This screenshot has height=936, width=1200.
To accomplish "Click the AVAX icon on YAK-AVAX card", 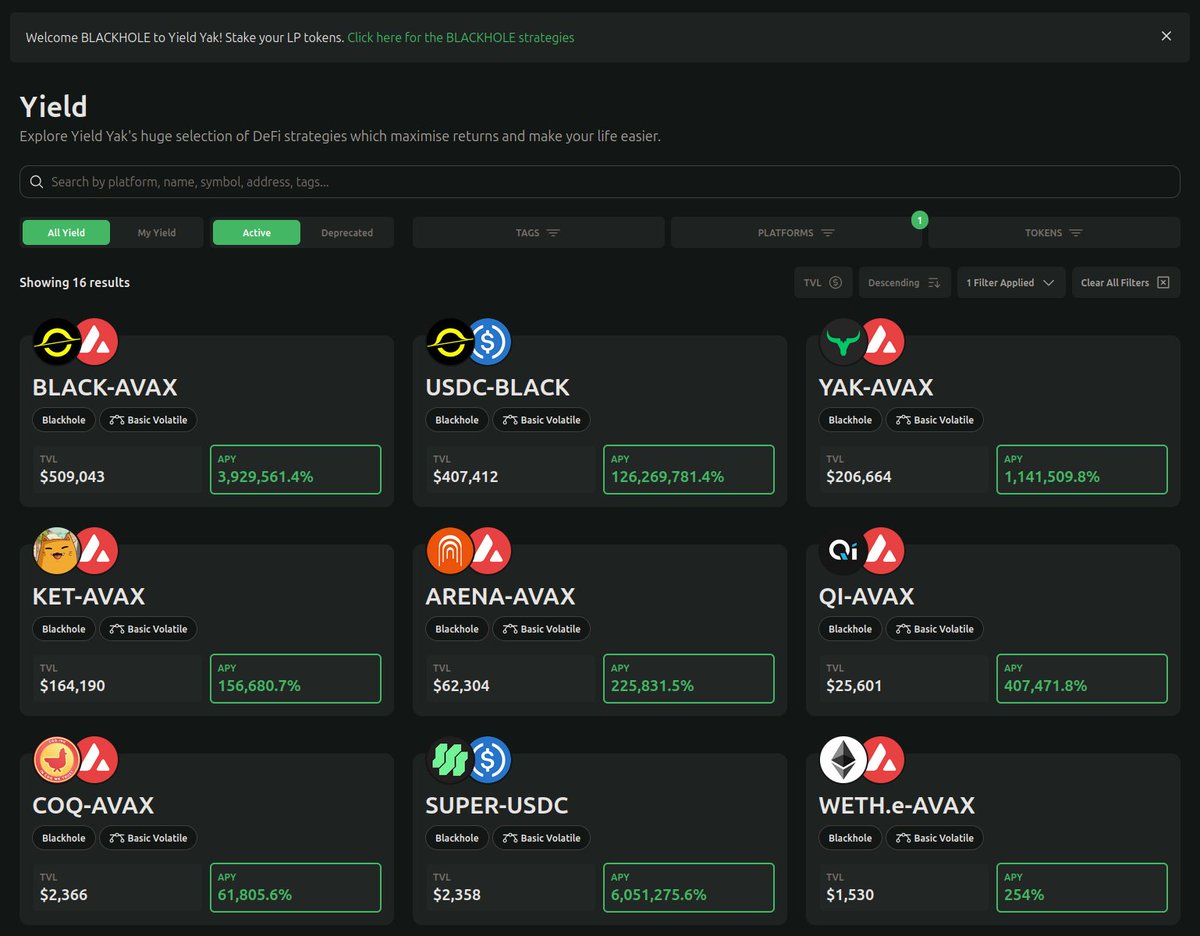I will coord(883,342).
